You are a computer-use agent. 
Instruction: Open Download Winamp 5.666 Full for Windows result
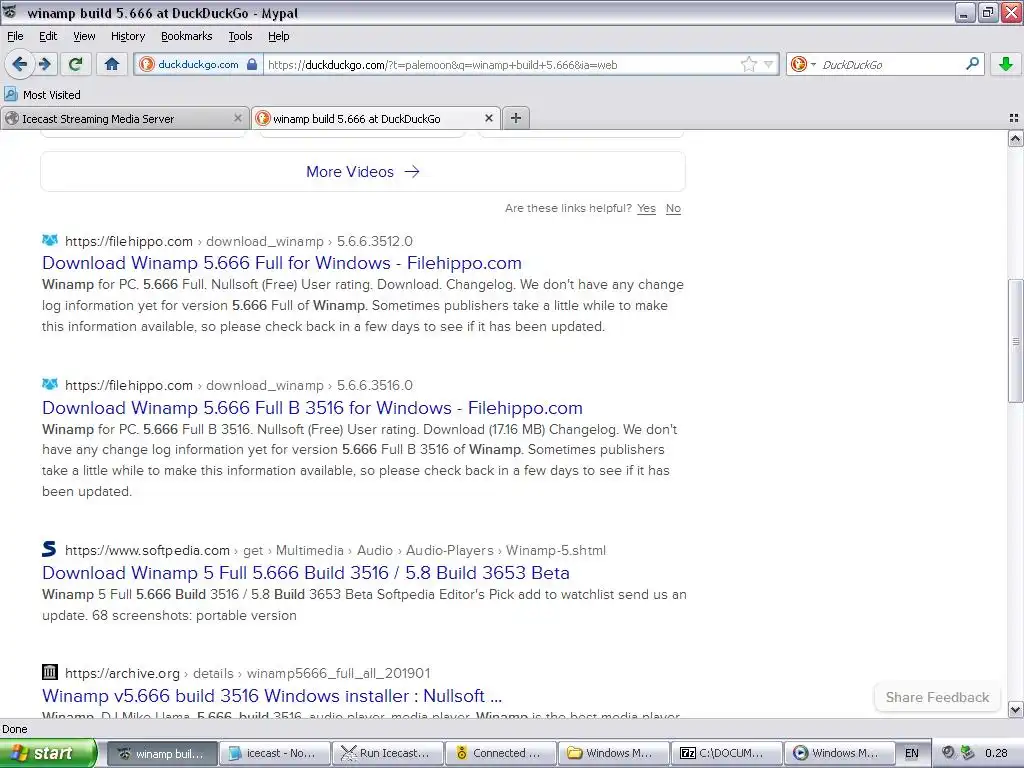point(281,263)
